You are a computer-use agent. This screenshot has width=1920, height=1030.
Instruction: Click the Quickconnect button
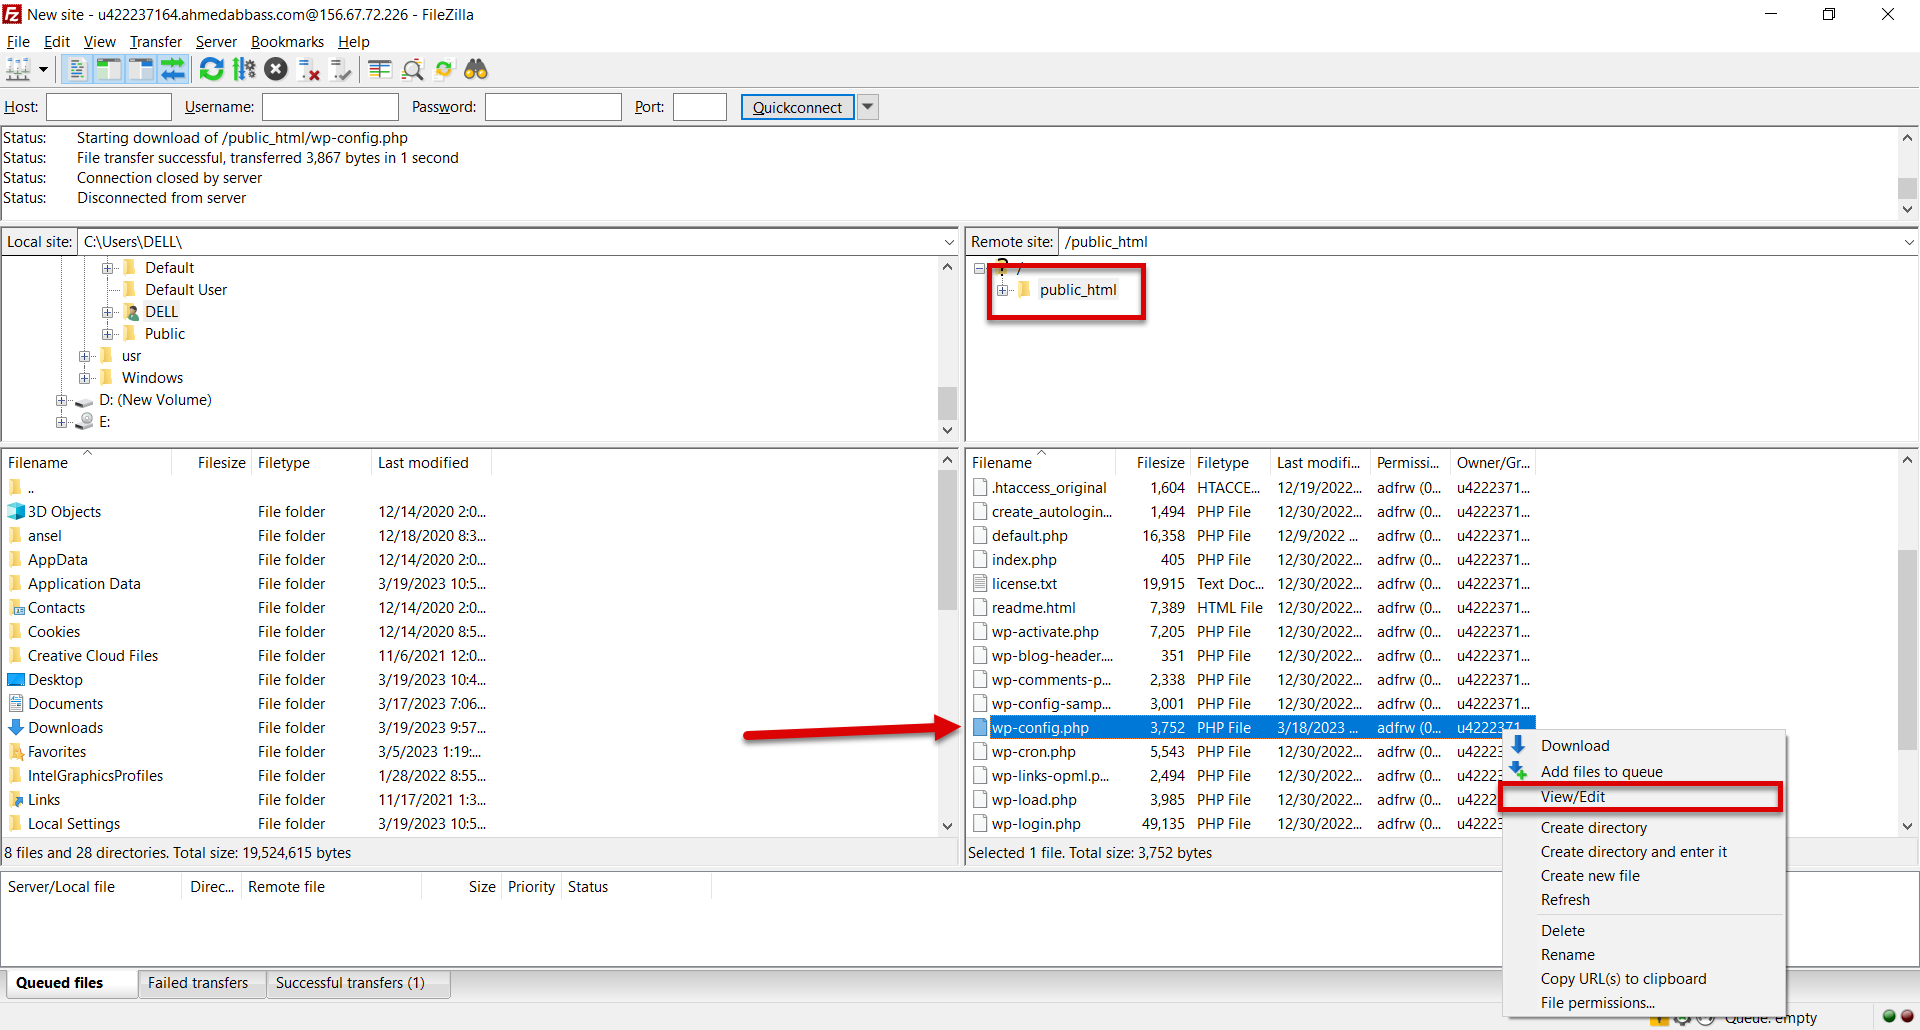click(797, 107)
